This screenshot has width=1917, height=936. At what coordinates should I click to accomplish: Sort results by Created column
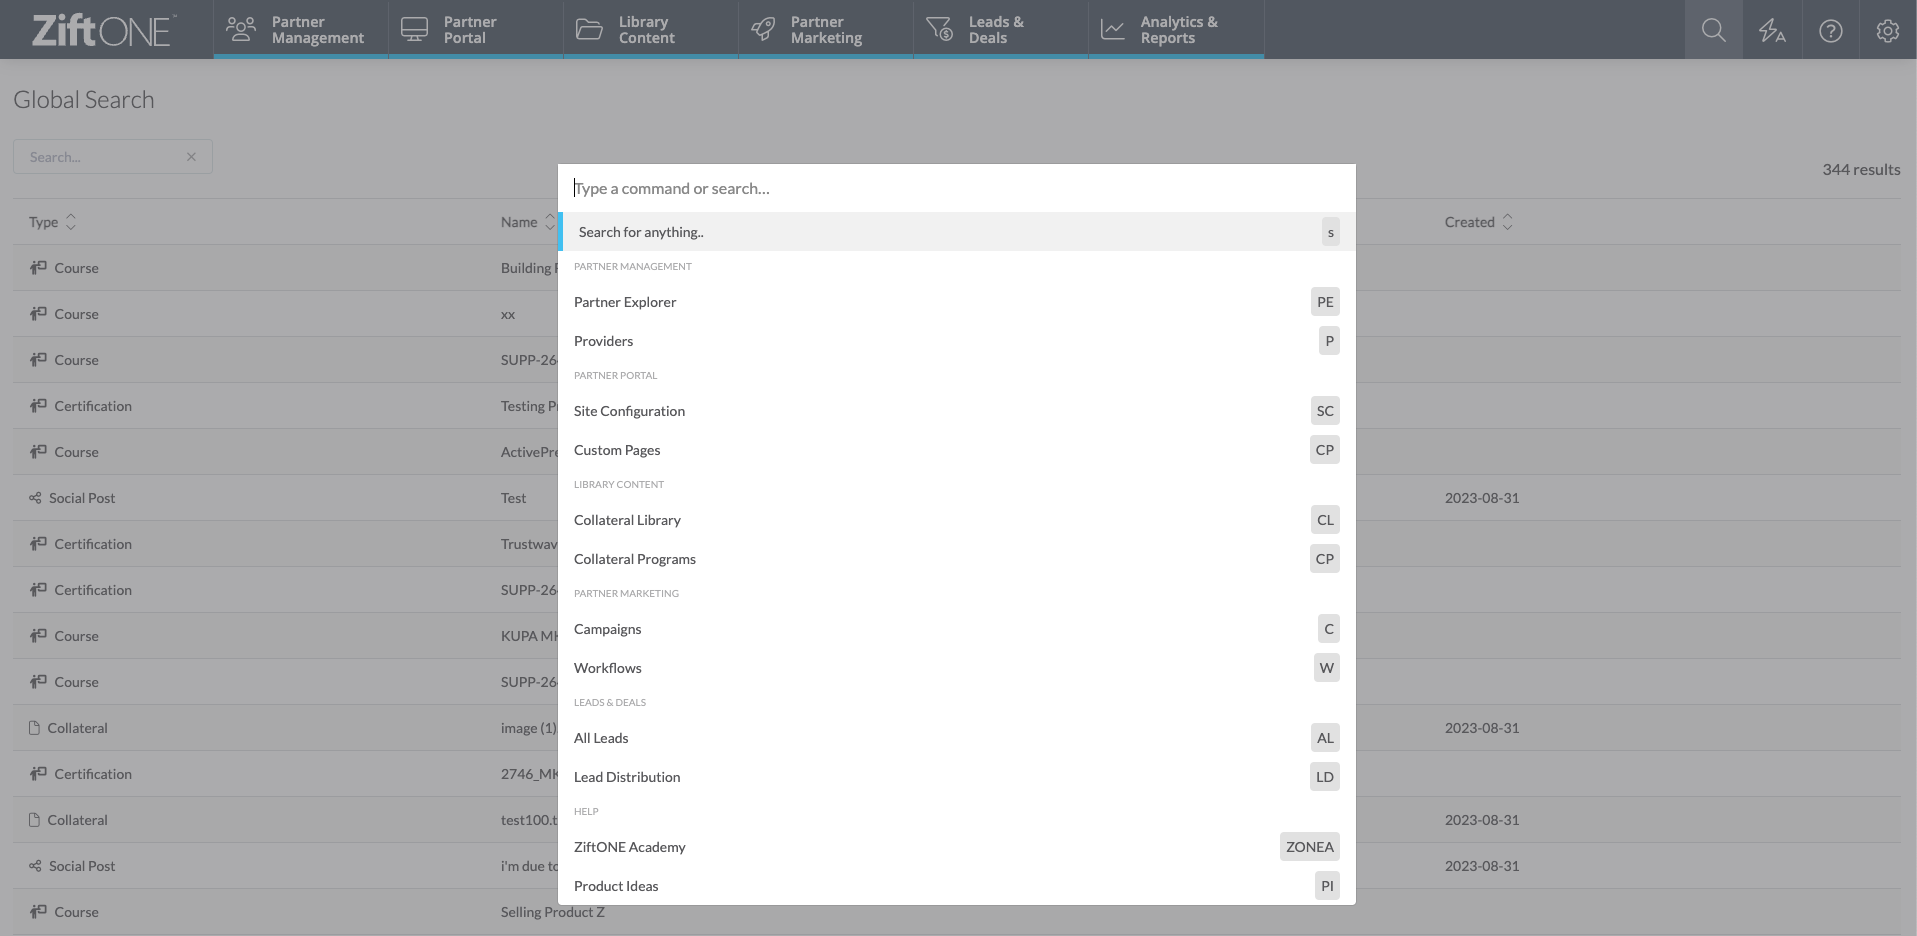tap(1479, 222)
